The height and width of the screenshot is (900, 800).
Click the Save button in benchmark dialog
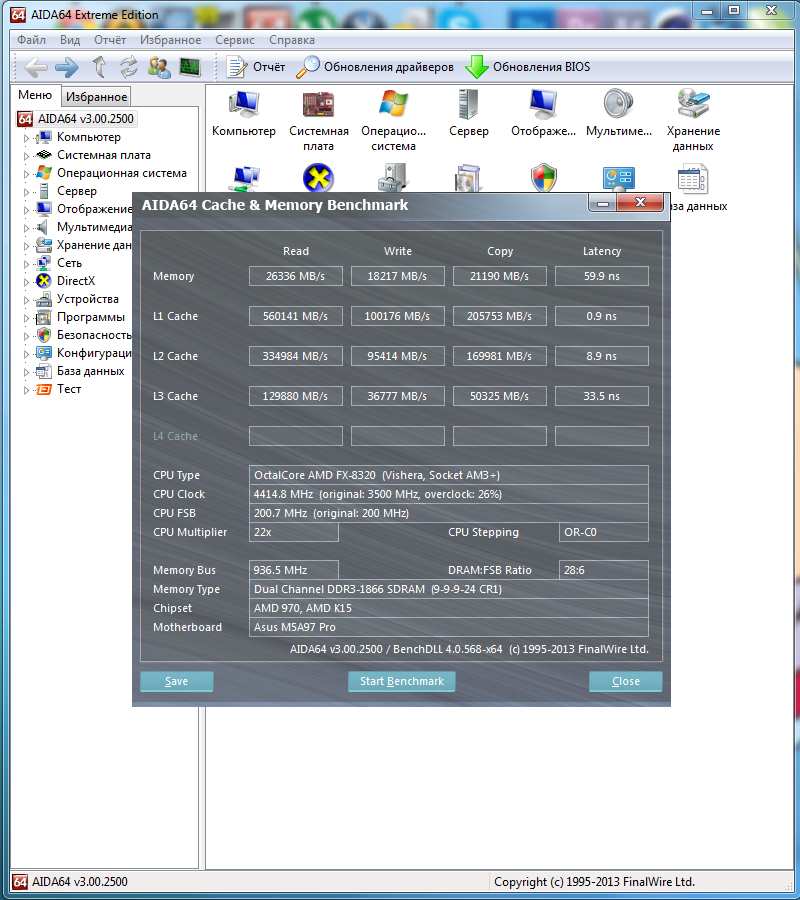[177, 681]
